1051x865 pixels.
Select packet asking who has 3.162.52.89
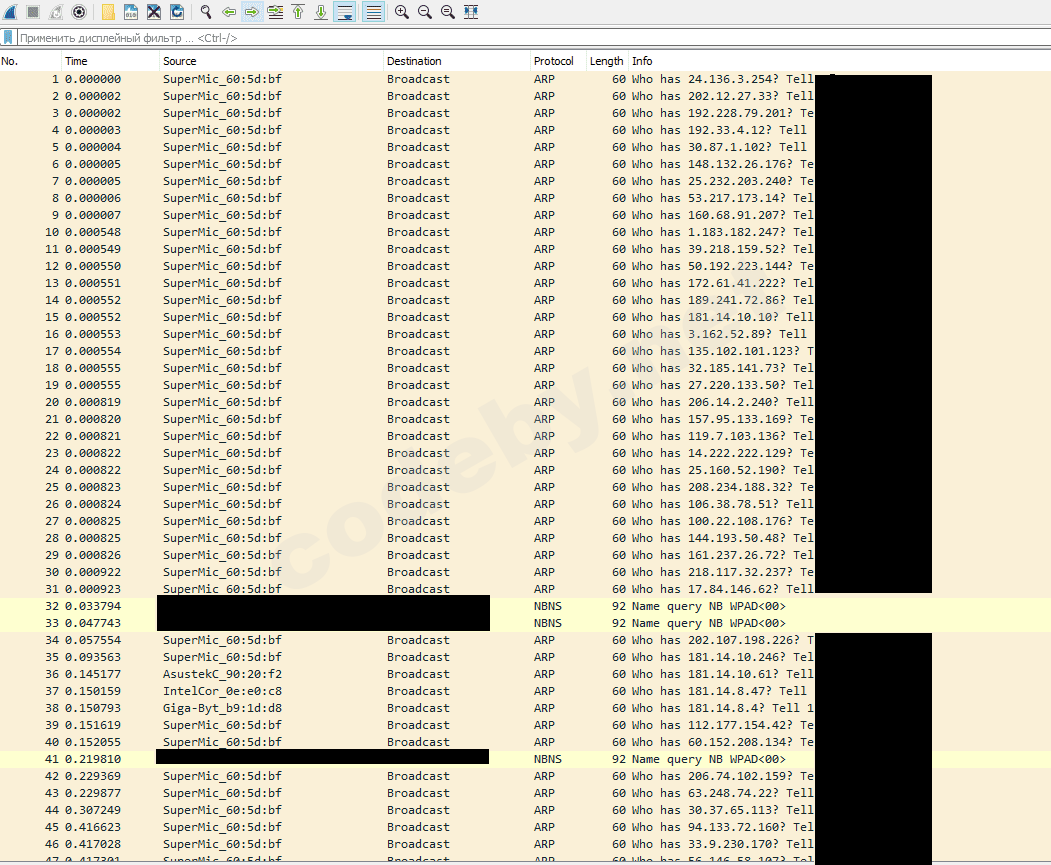click(x=526, y=334)
